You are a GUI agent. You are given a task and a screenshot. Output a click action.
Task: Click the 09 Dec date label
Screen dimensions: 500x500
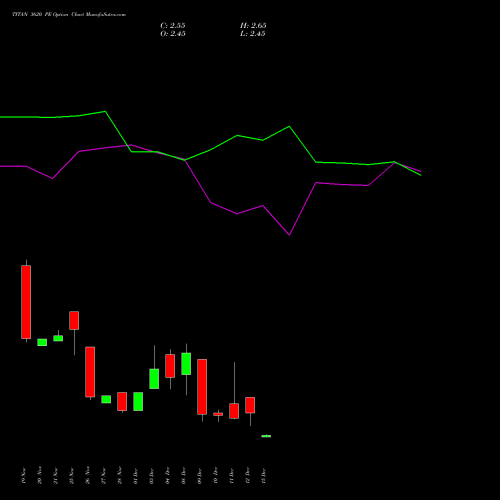200,475
